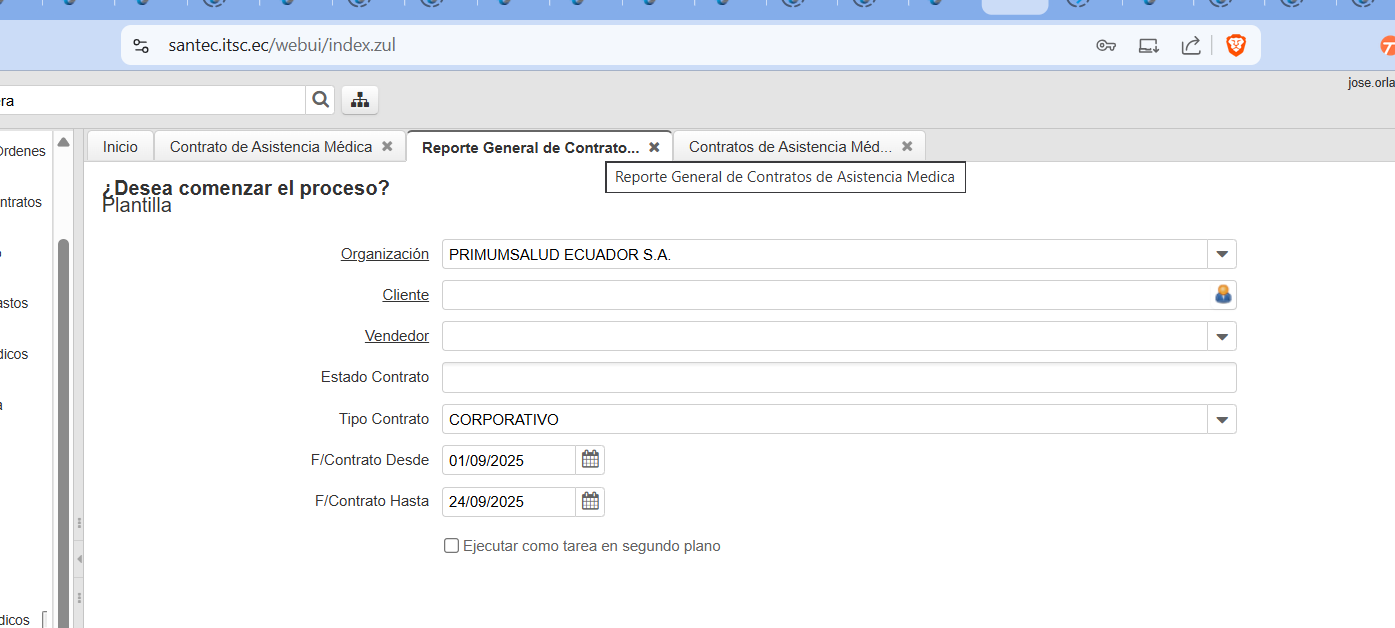Open the password key icon in address bar
Viewport: 1395px width, 628px height.
tap(1106, 45)
